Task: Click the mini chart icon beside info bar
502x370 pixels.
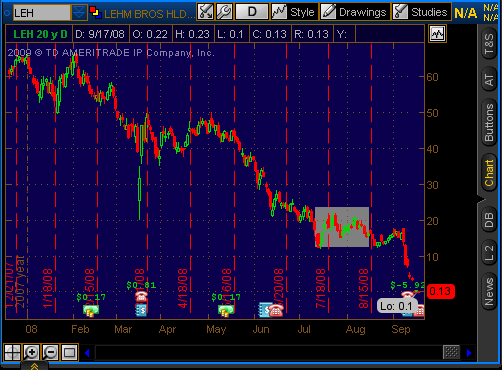Action: (437, 34)
